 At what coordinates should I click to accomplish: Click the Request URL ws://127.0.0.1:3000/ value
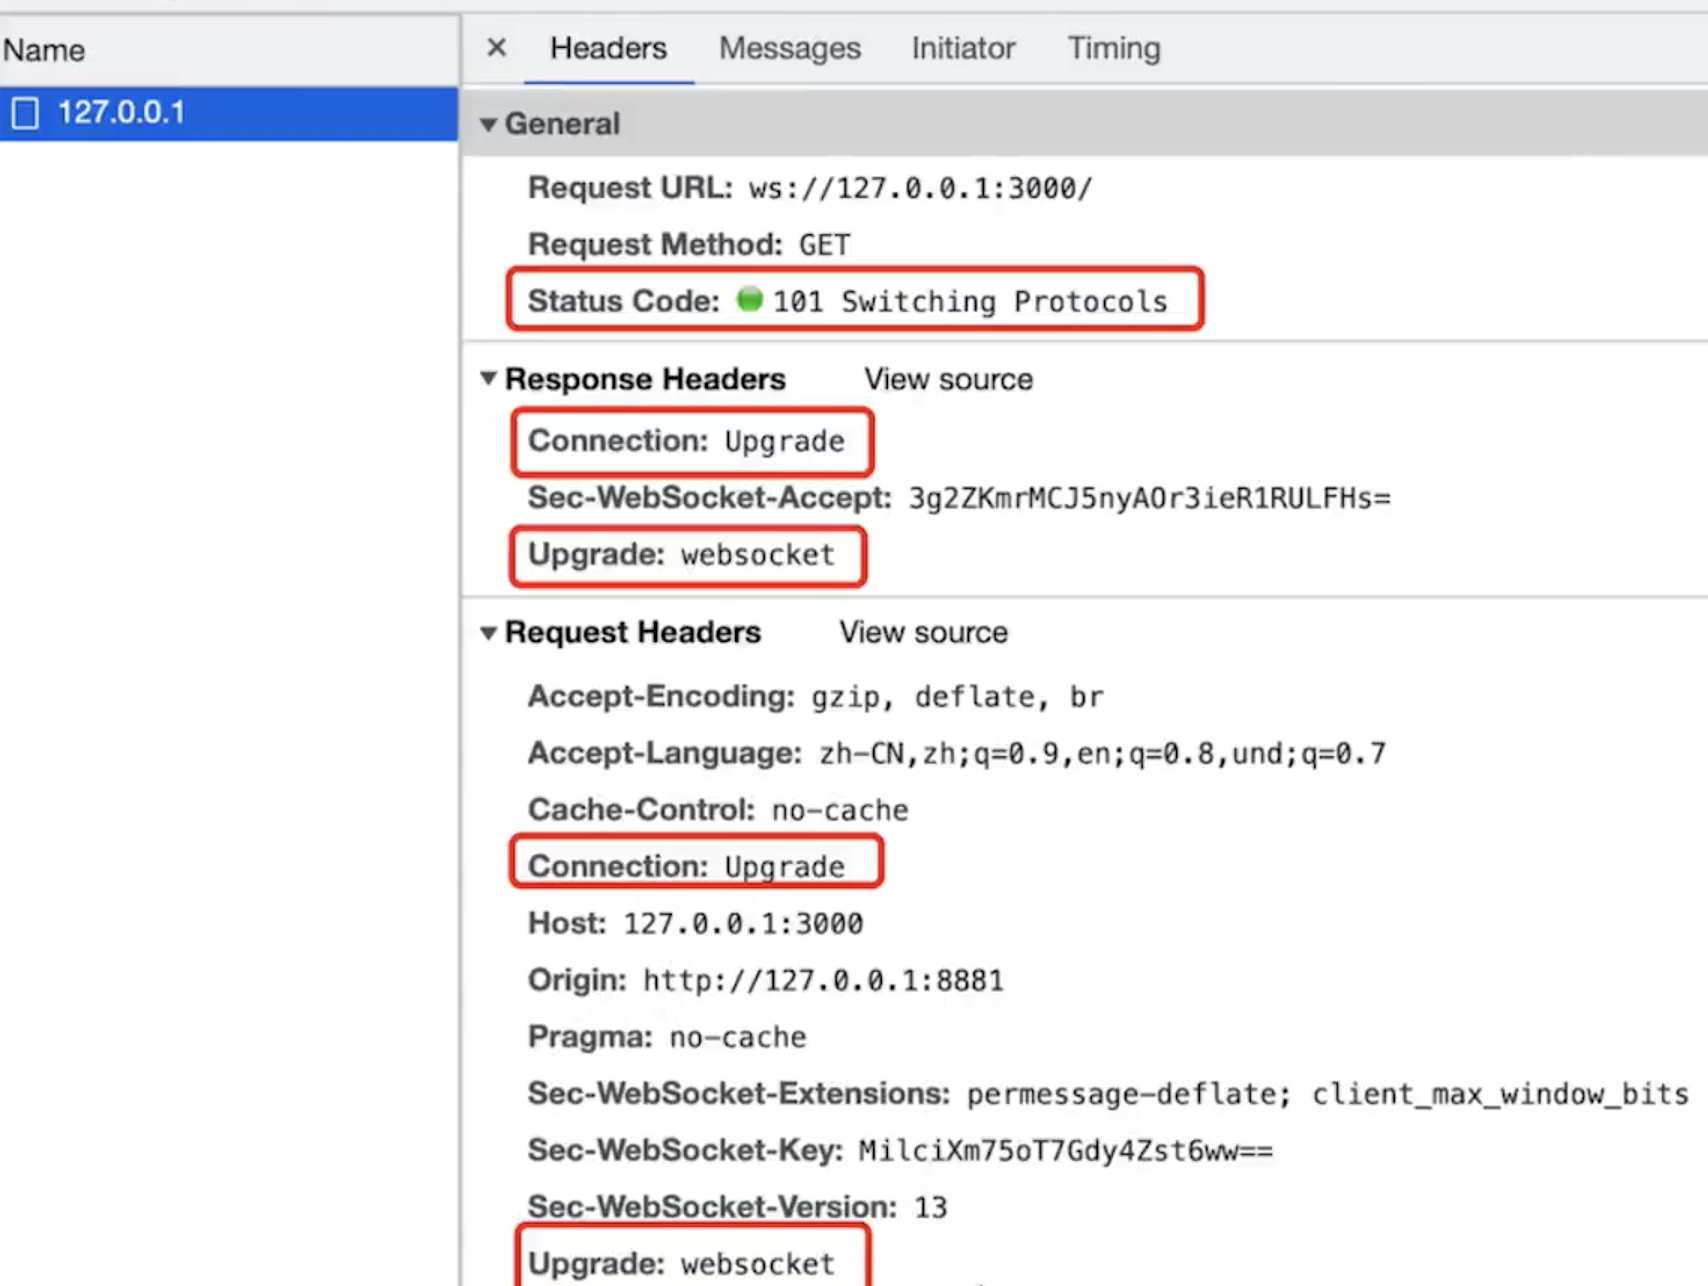[x=920, y=189]
